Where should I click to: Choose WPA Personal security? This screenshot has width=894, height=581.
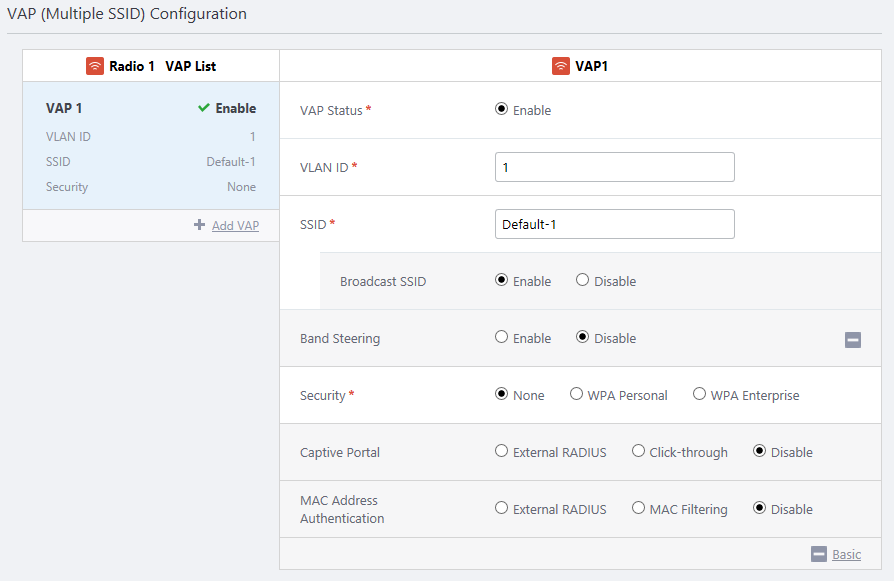(x=576, y=394)
